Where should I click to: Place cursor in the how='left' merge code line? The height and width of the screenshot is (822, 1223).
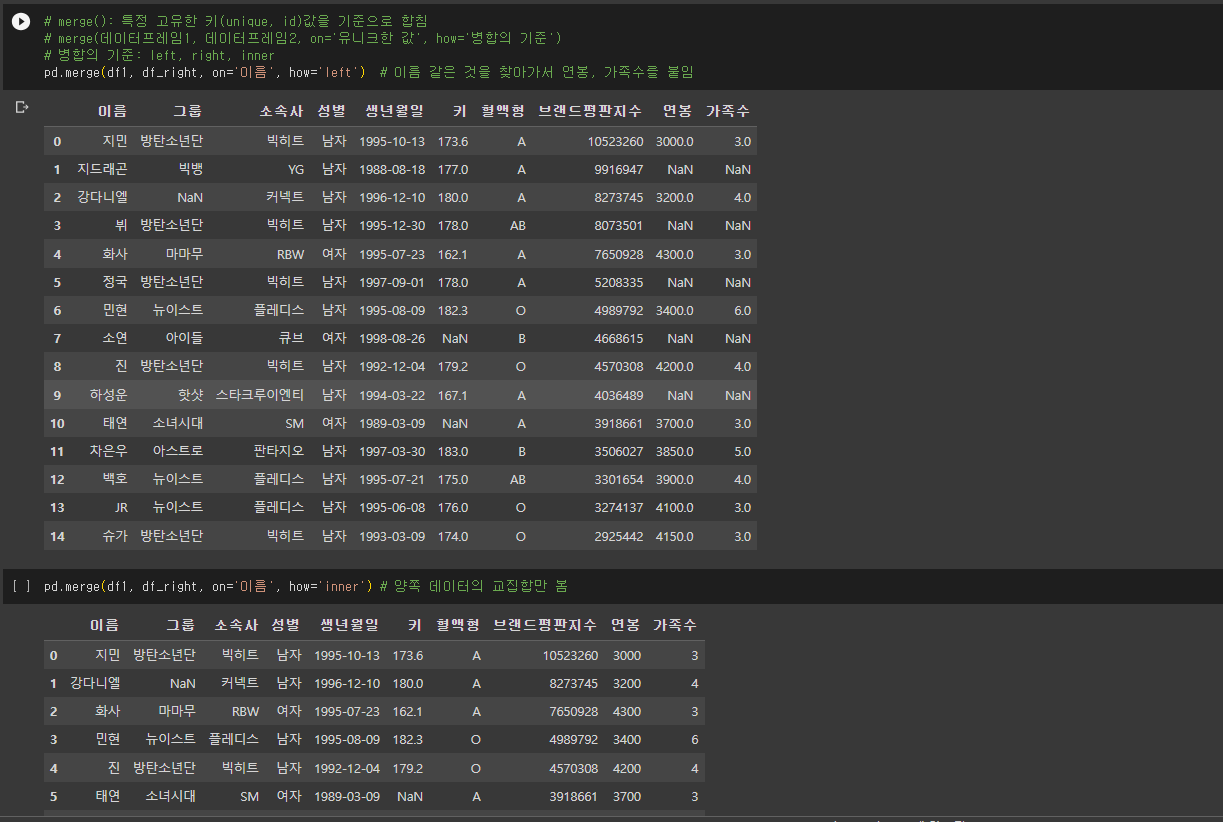click(x=203, y=72)
